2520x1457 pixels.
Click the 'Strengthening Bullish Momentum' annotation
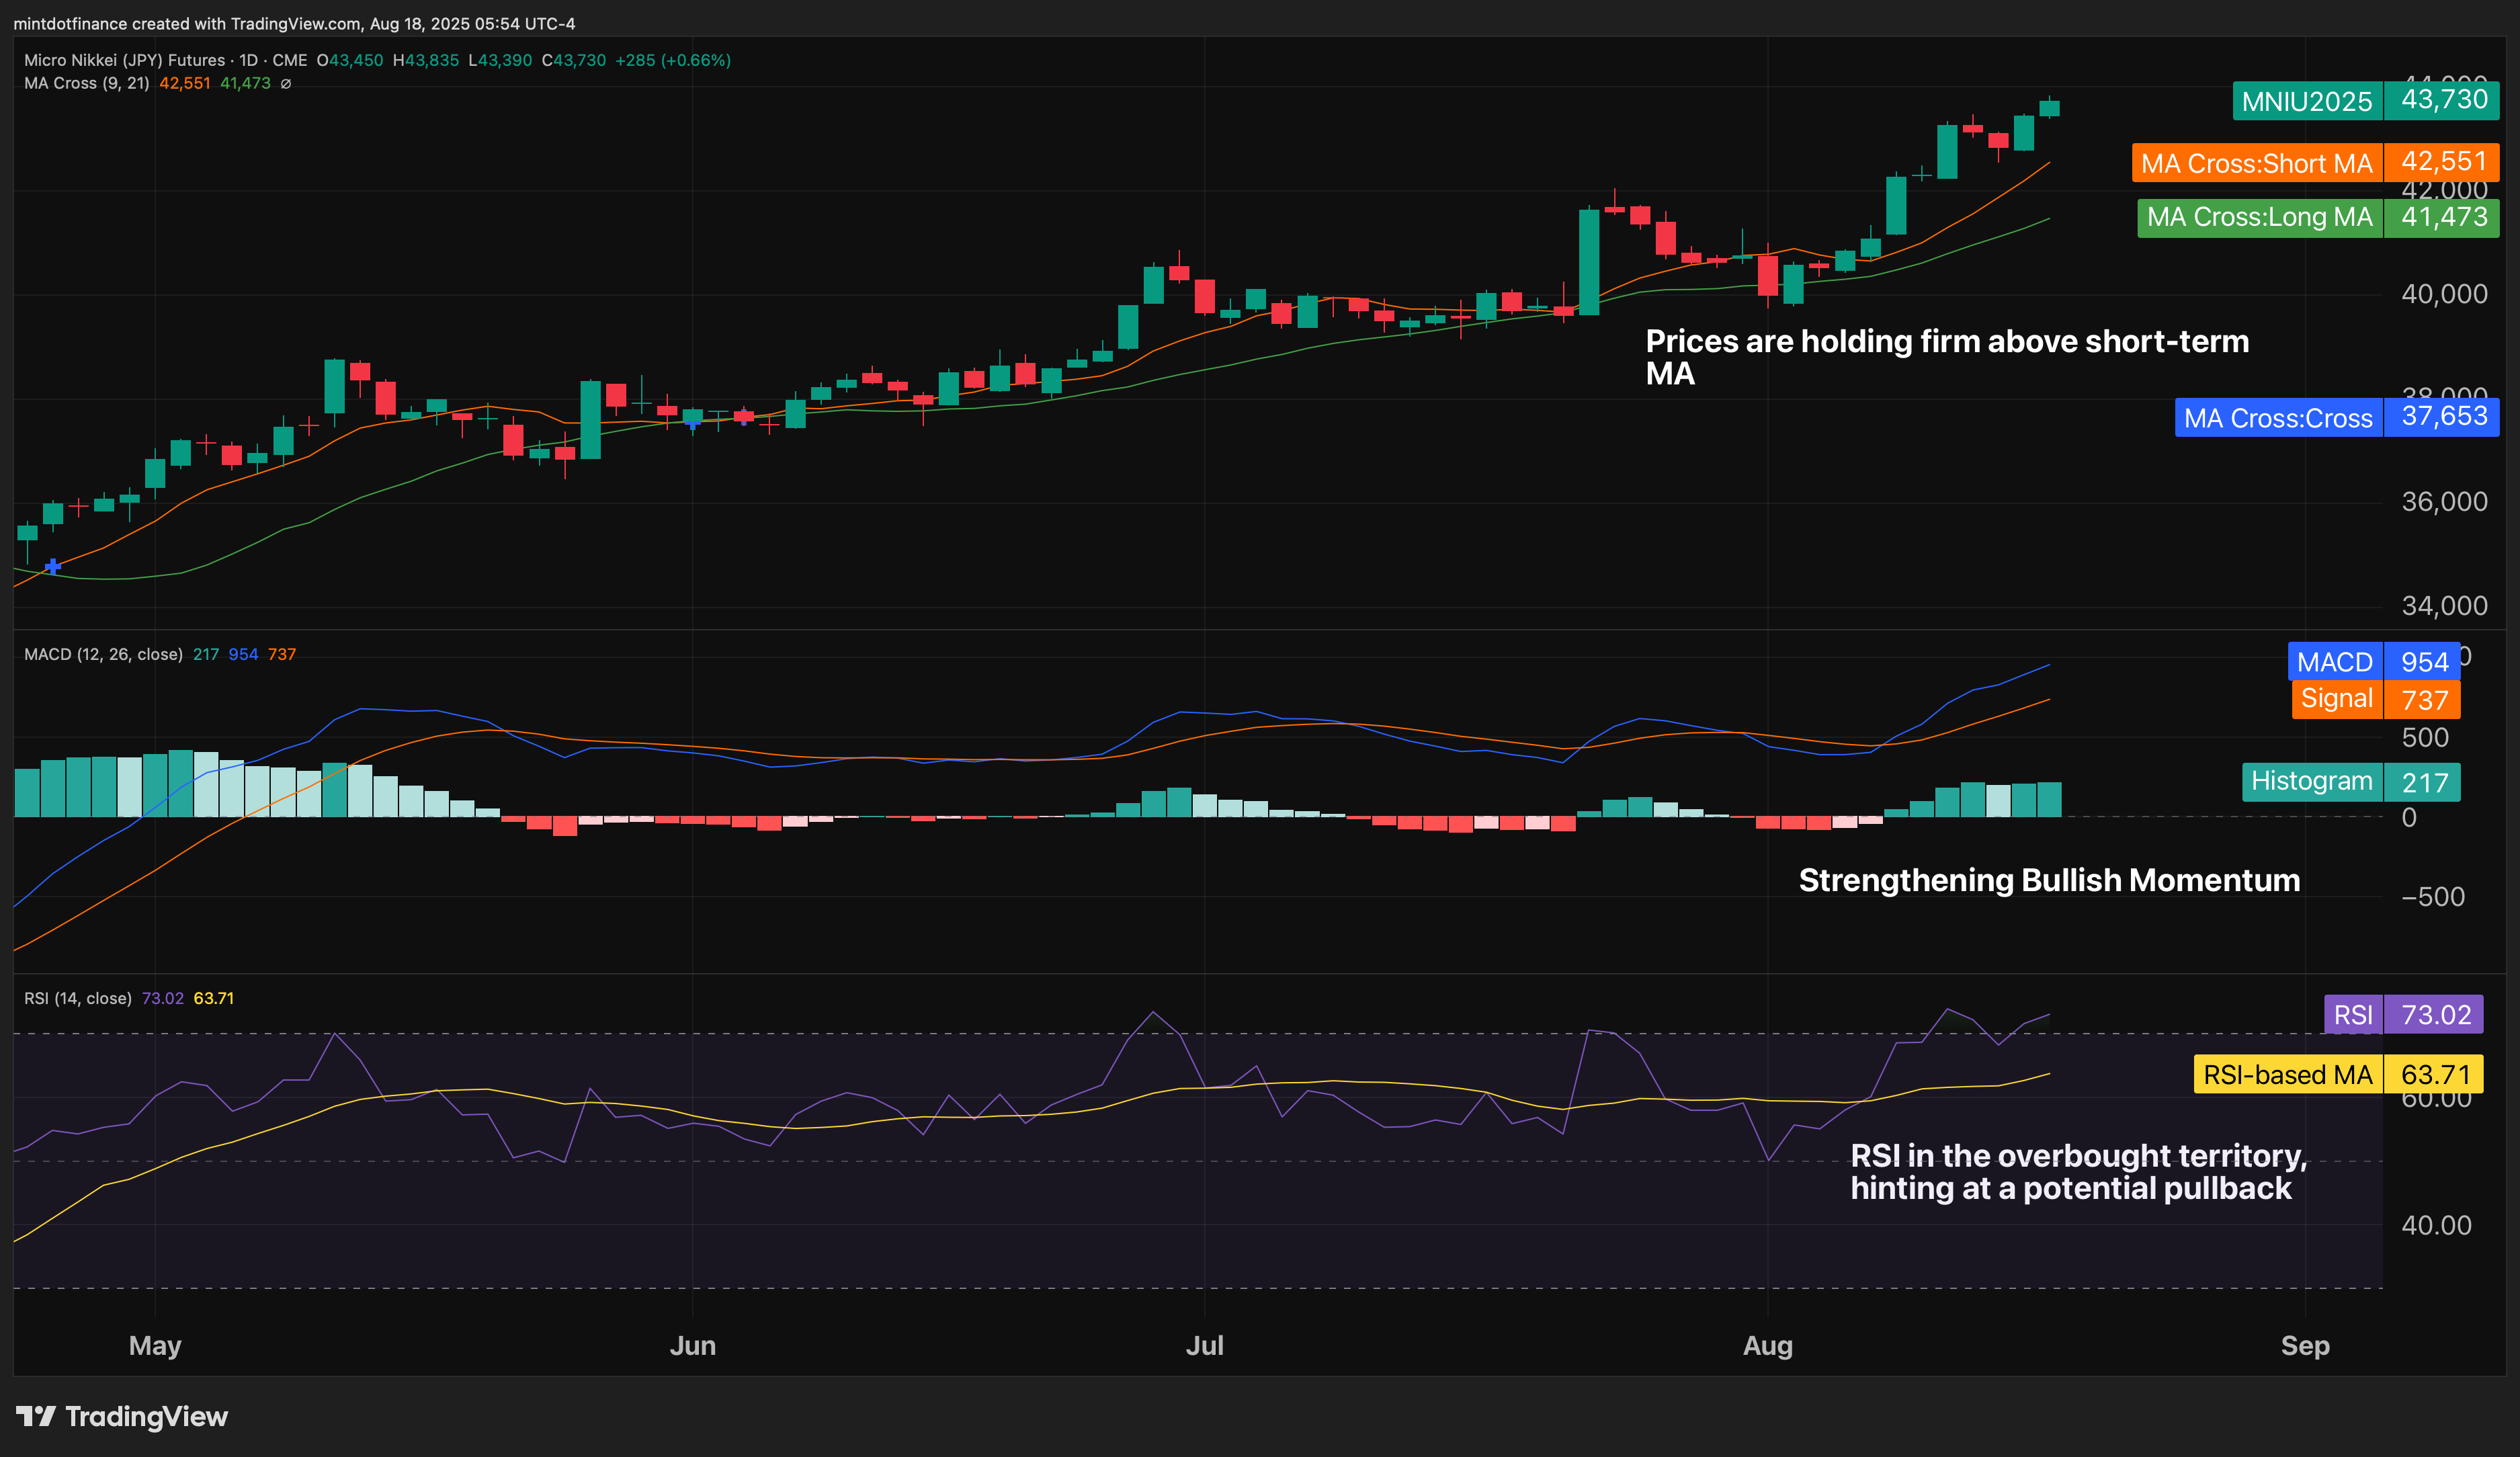(x=2049, y=880)
